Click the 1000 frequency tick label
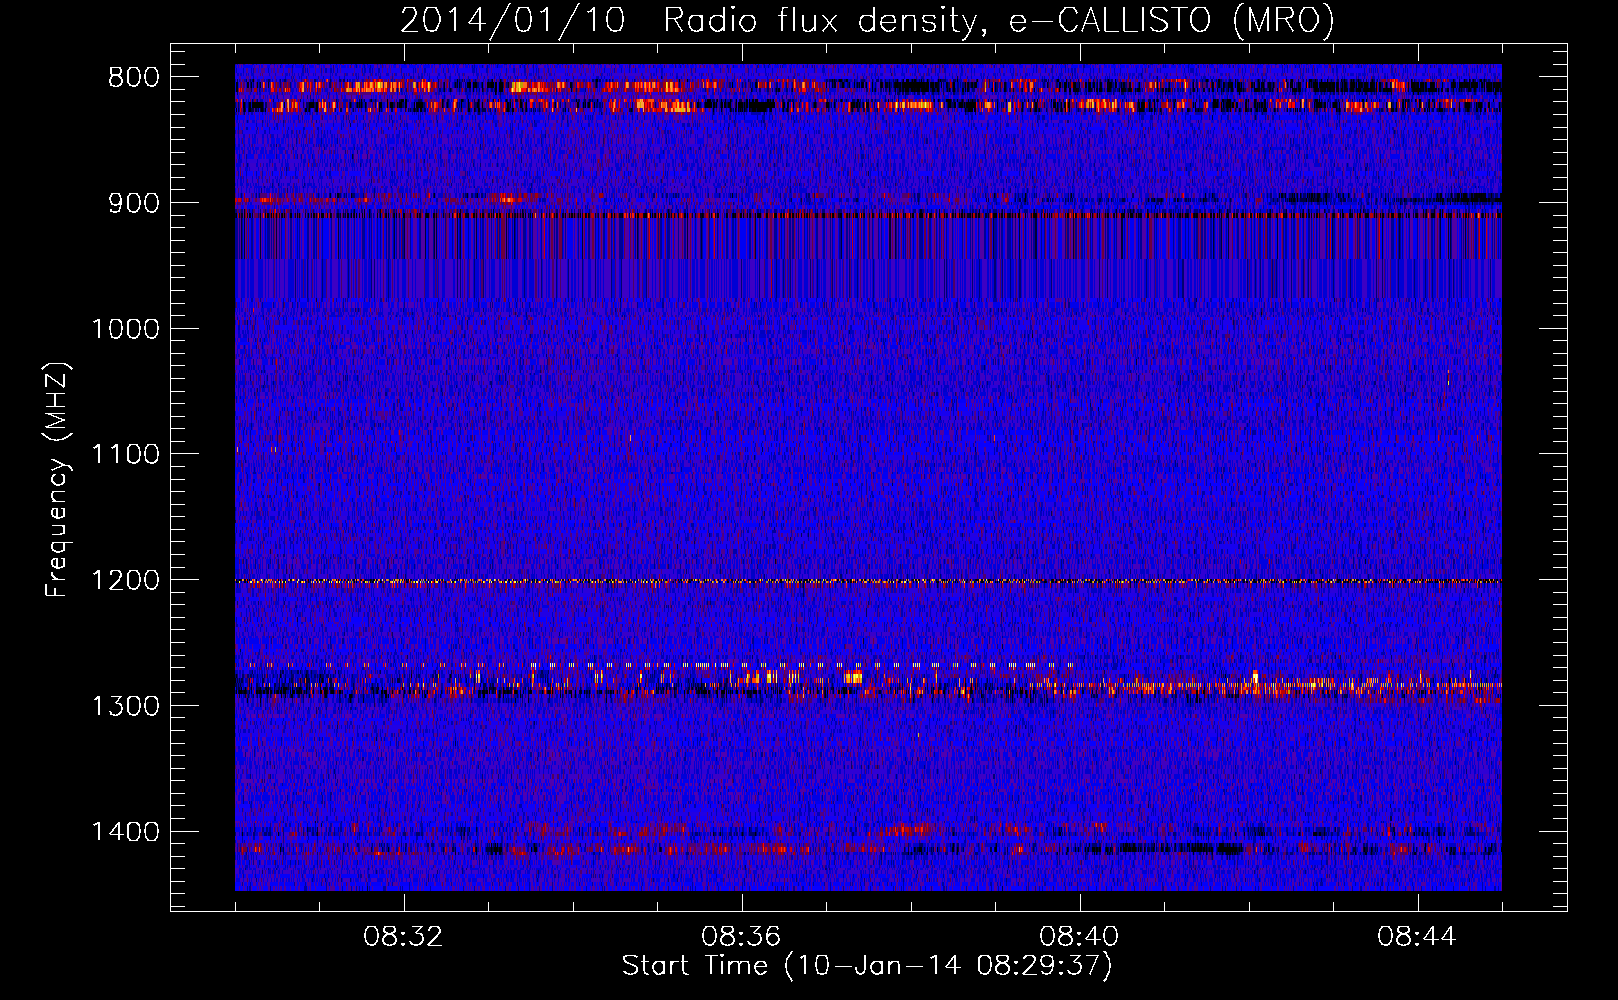This screenshot has width=1618, height=1000. coord(126,329)
